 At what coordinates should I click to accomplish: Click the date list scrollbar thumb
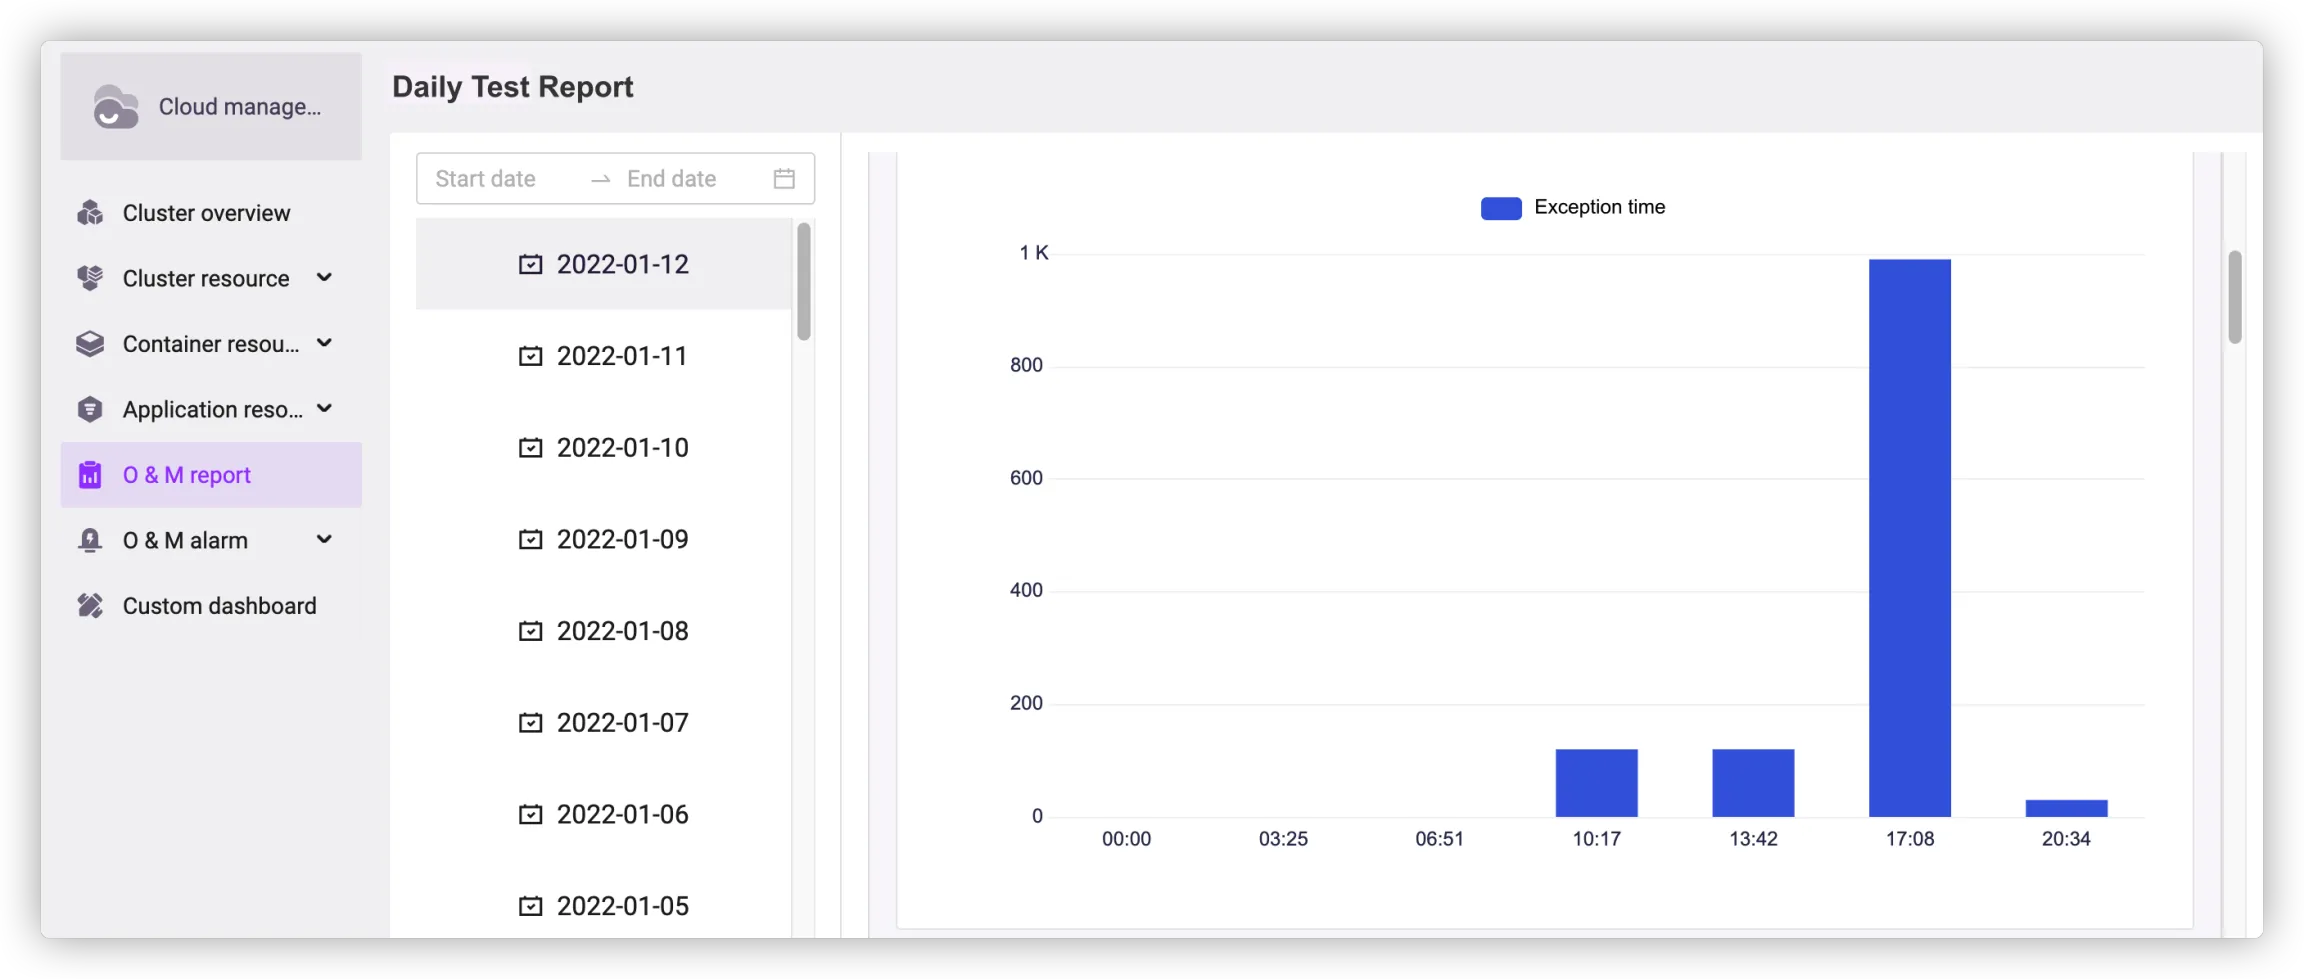pos(803,282)
